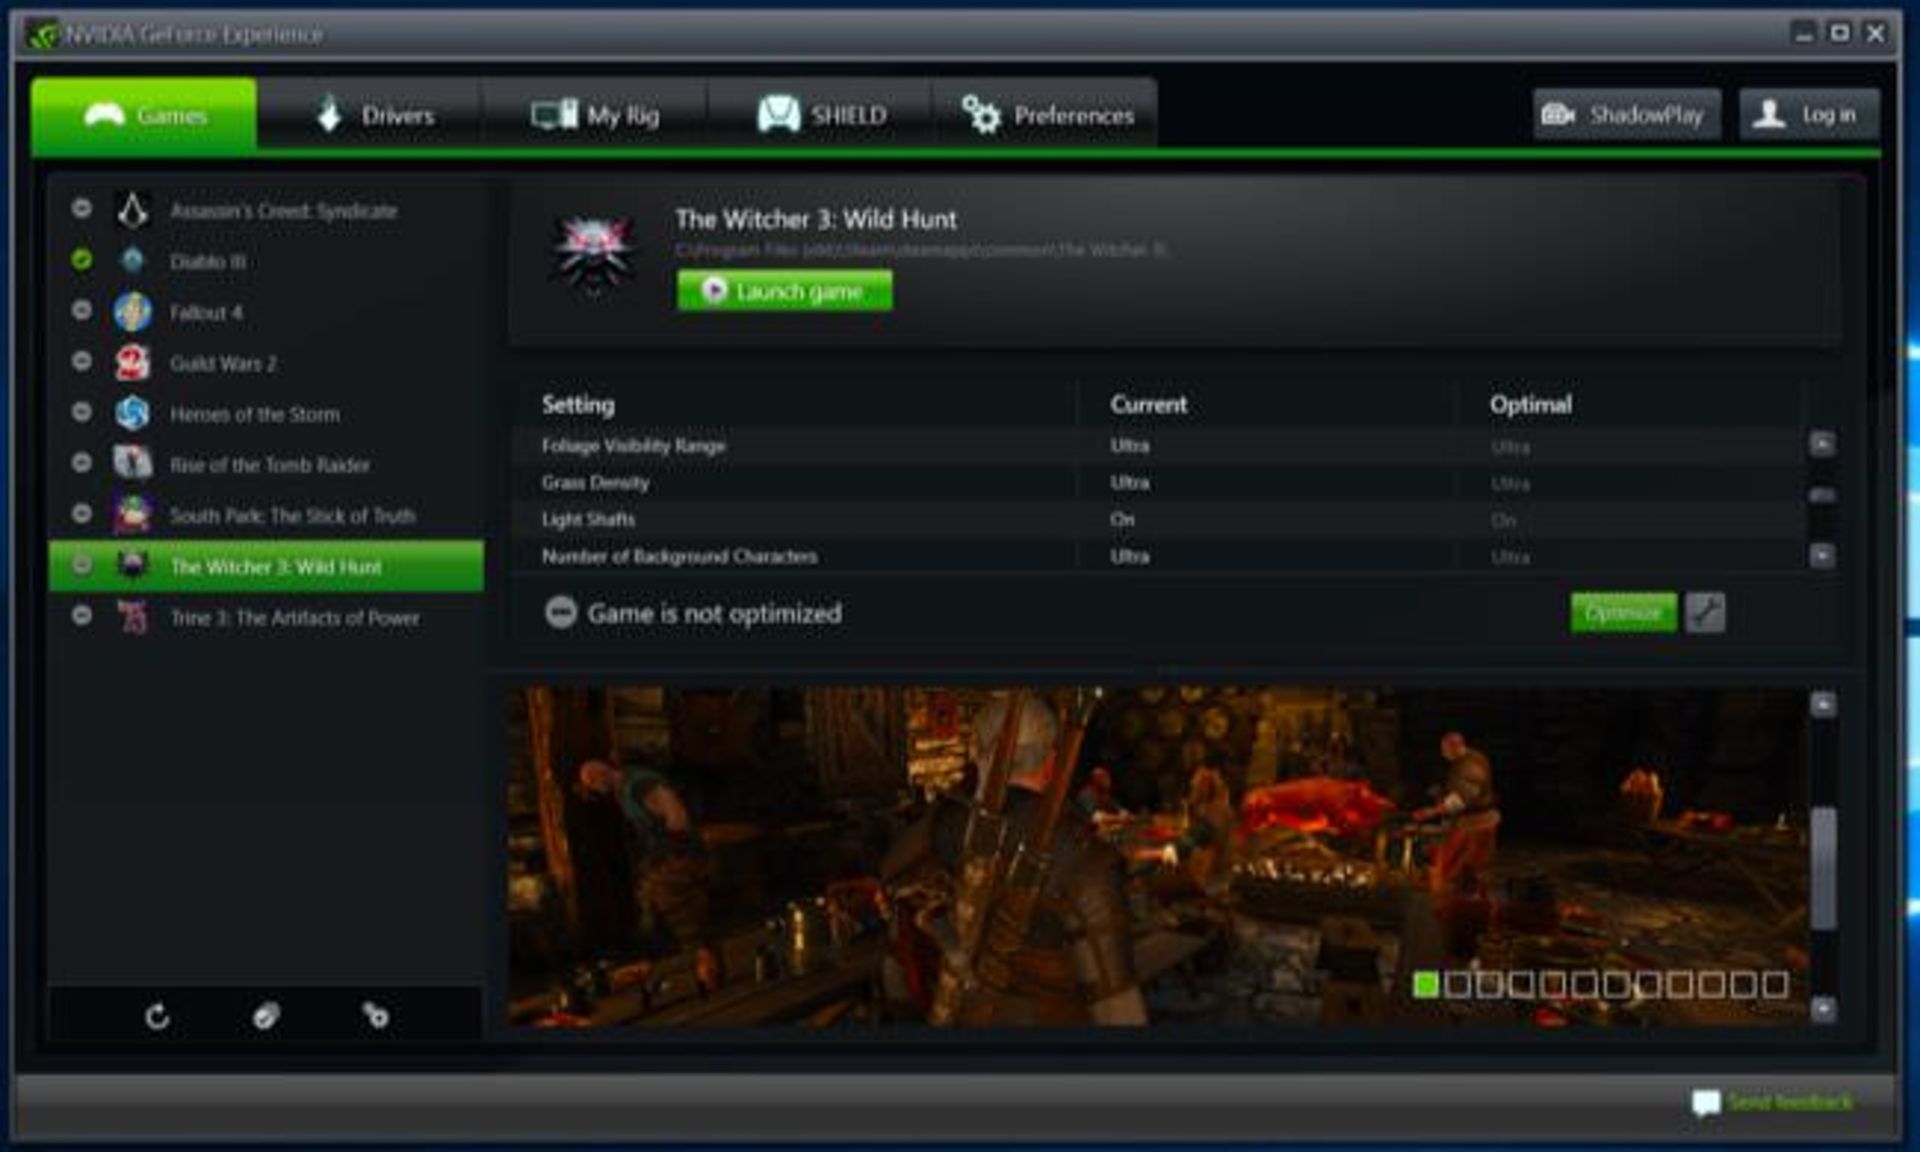
Task: Click the Guild Wars 2 game icon
Action: (132, 363)
